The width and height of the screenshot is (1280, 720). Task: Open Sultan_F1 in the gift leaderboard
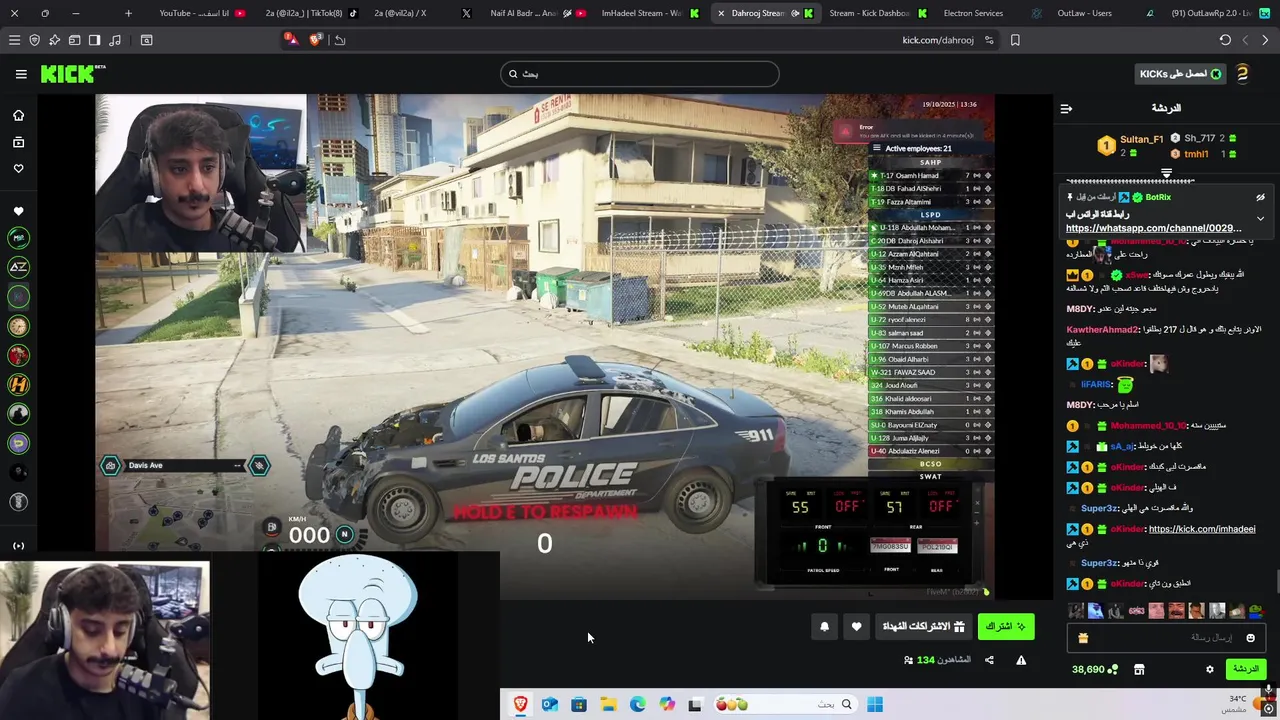(x=1141, y=139)
